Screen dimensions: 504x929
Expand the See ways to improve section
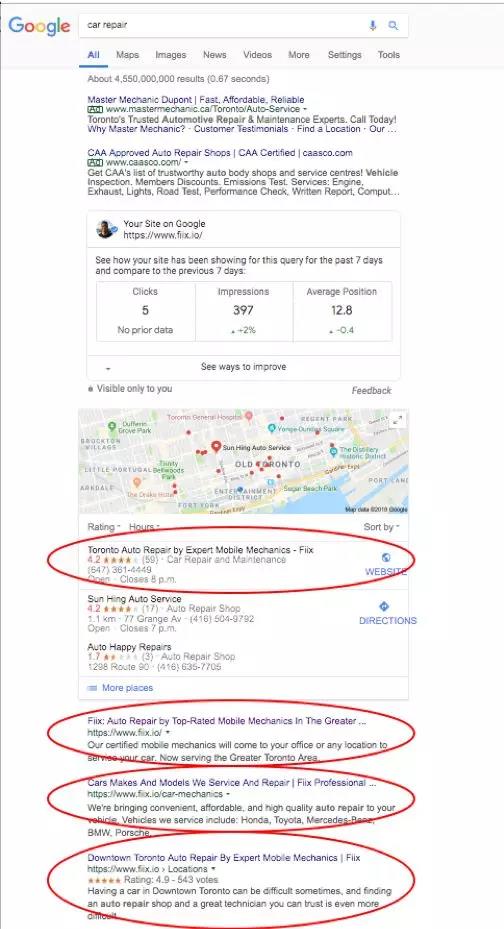pos(243,367)
